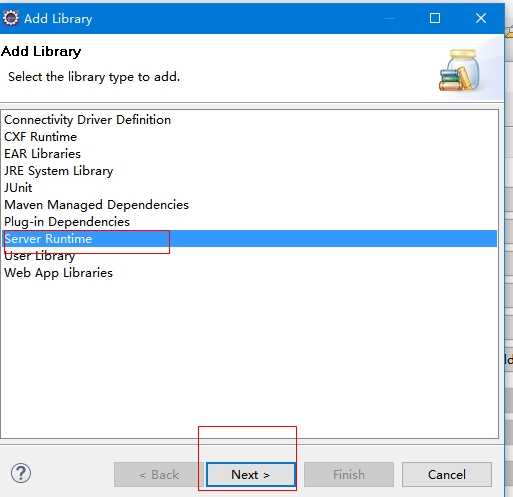Image resolution: width=513 pixels, height=497 pixels.
Task: Maximize the Add Library dialog
Action: 435,18
